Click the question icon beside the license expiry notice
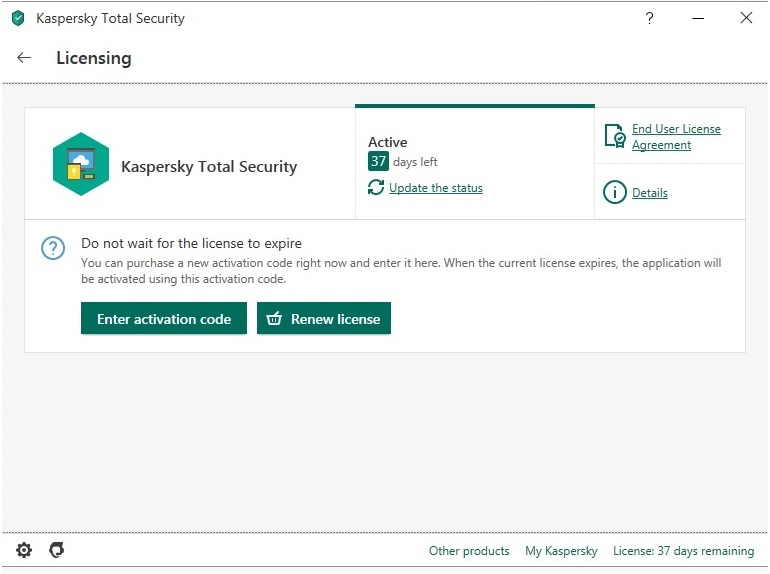 [x=52, y=248]
